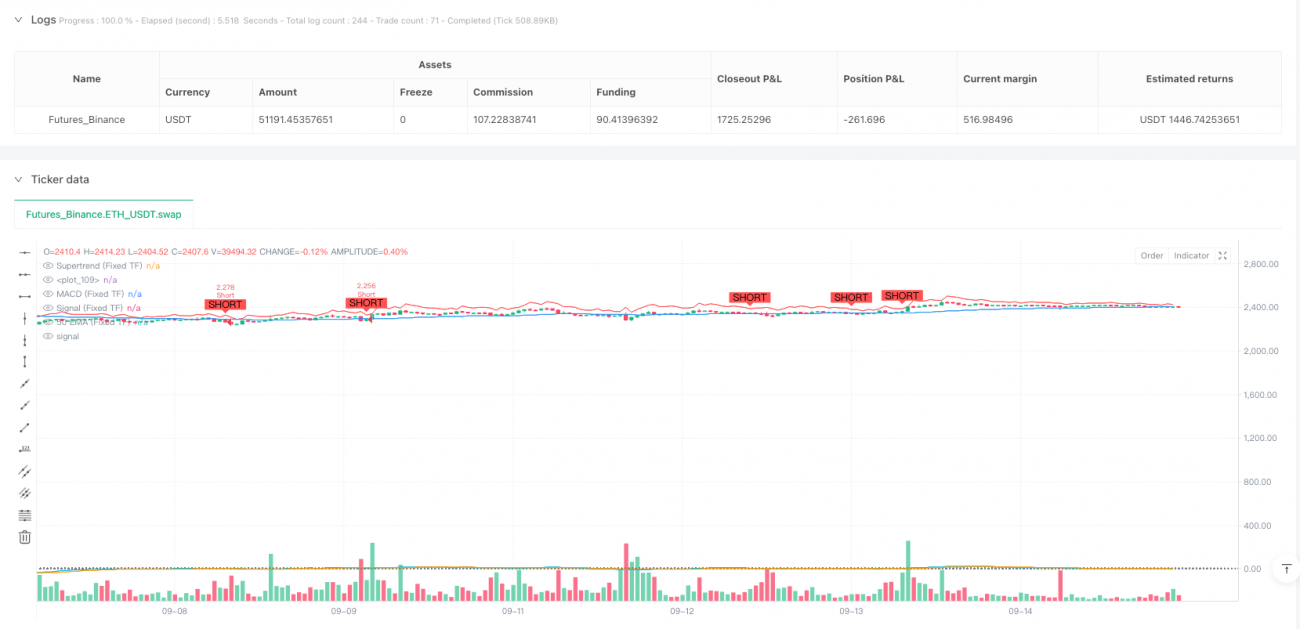
Task: Click the Estimated returns column header
Action: click(1189, 79)
